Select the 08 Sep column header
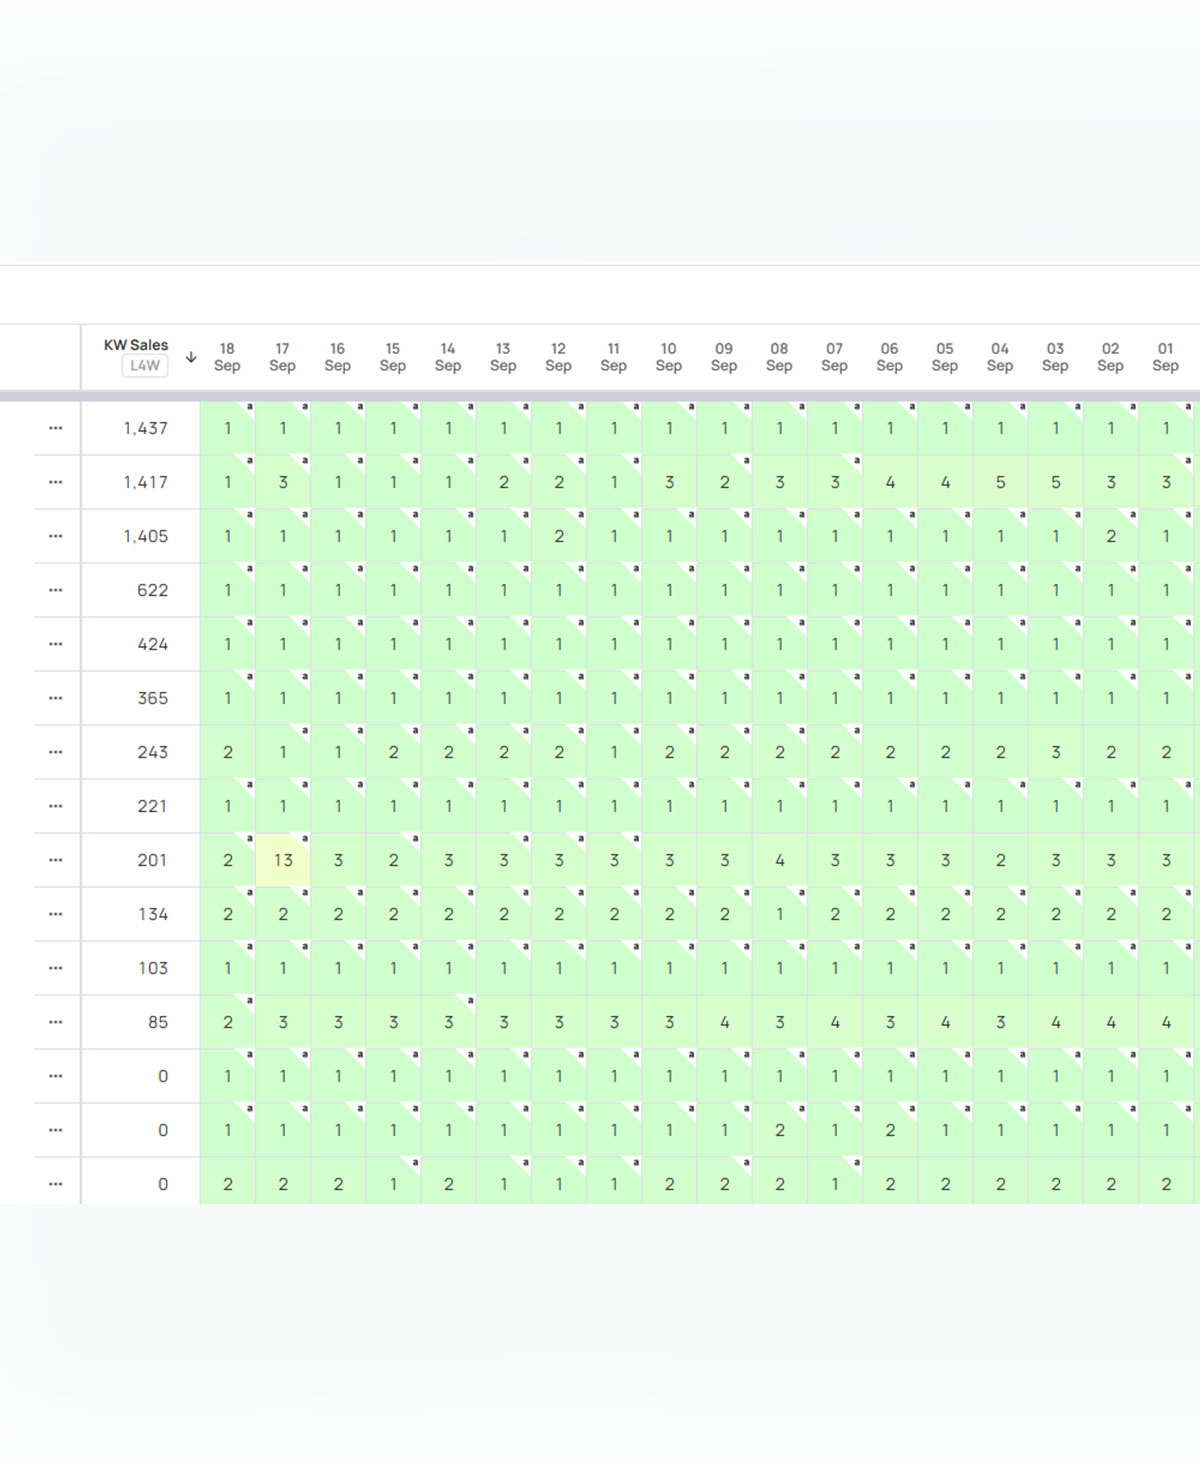Image resolution: width=1200 pixels, height=1465 pixels. tap(779, 357)
